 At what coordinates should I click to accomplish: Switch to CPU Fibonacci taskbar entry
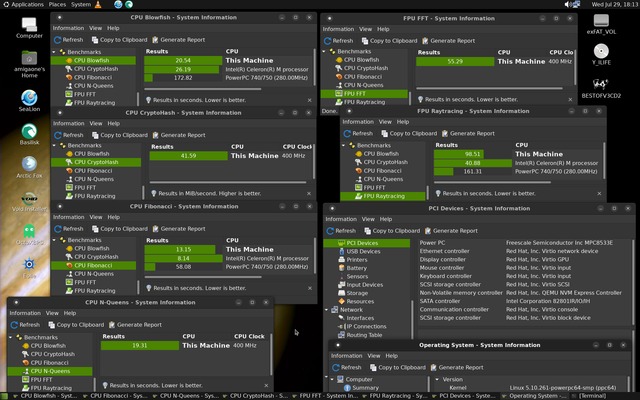115,396
